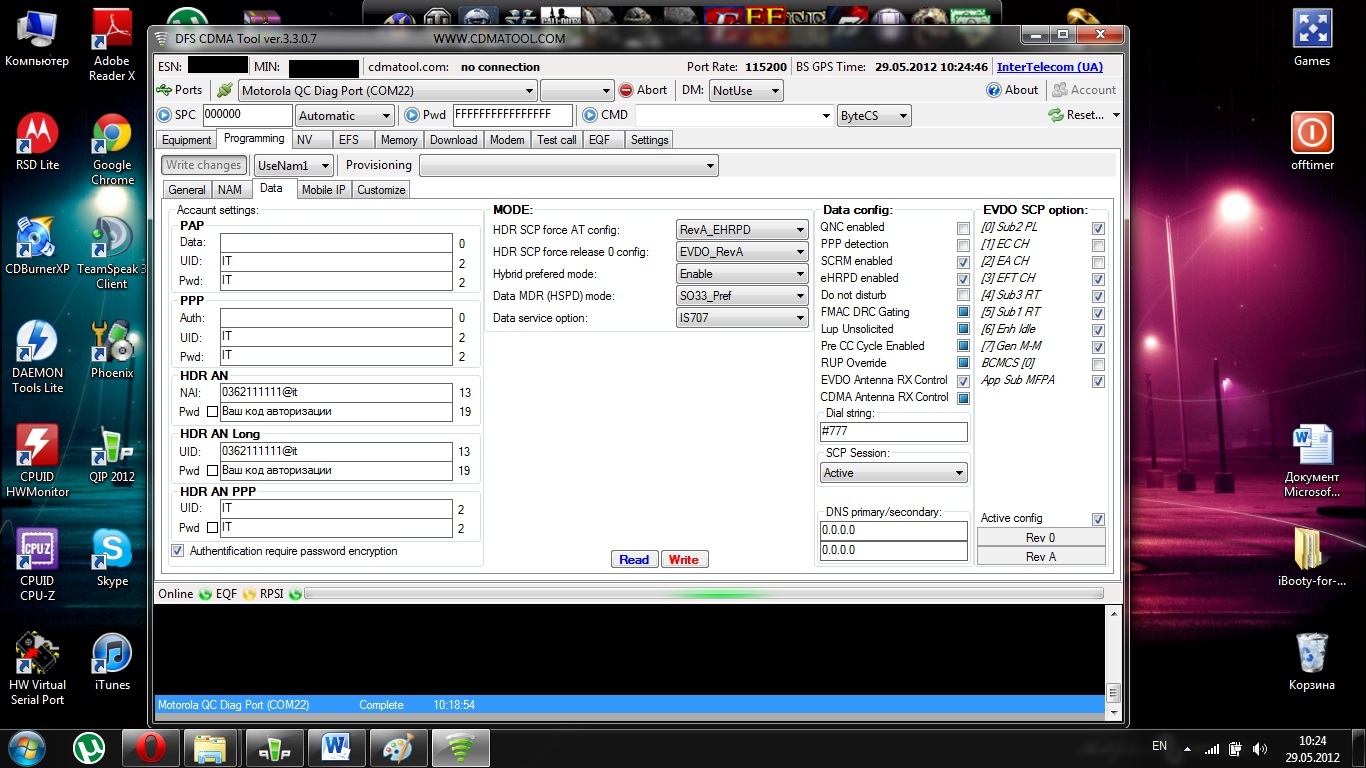This screenshot has height=768, width=1366.
Task: Open Hybrid prefered mode dropdown
Action: [x=742, y=274]
